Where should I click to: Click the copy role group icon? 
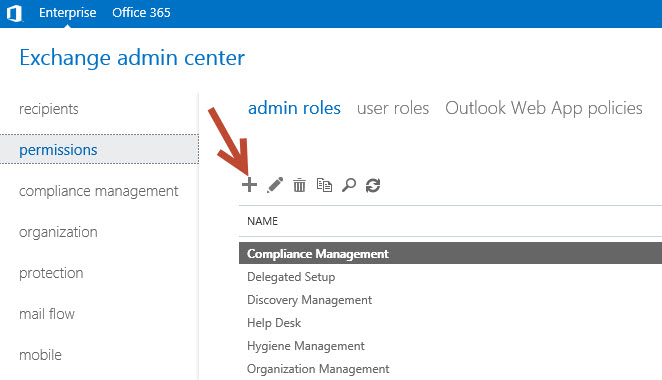pyautogui.click(x=324, y=185)
